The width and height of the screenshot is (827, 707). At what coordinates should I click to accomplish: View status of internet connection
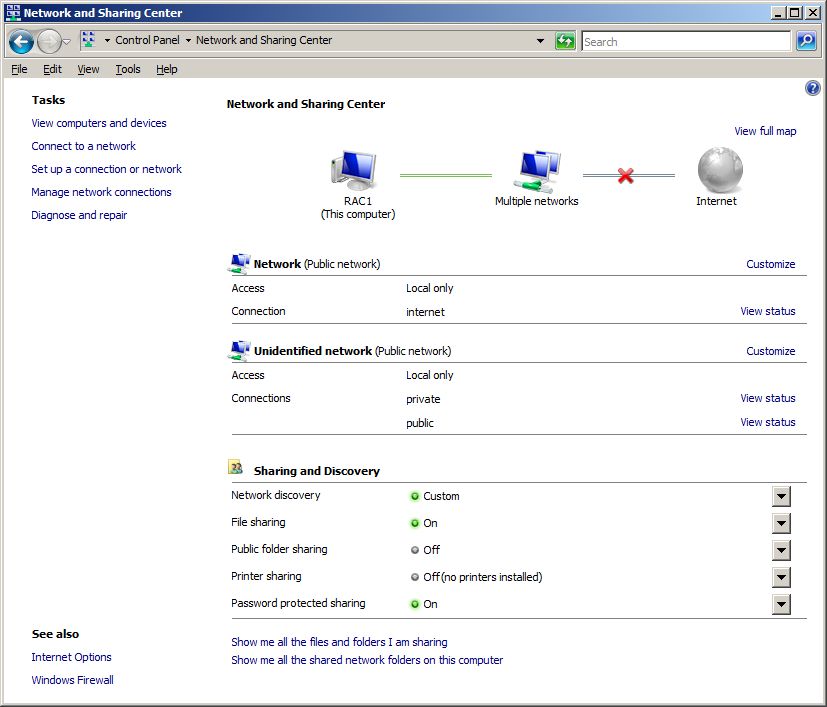(x=767, y=311)
